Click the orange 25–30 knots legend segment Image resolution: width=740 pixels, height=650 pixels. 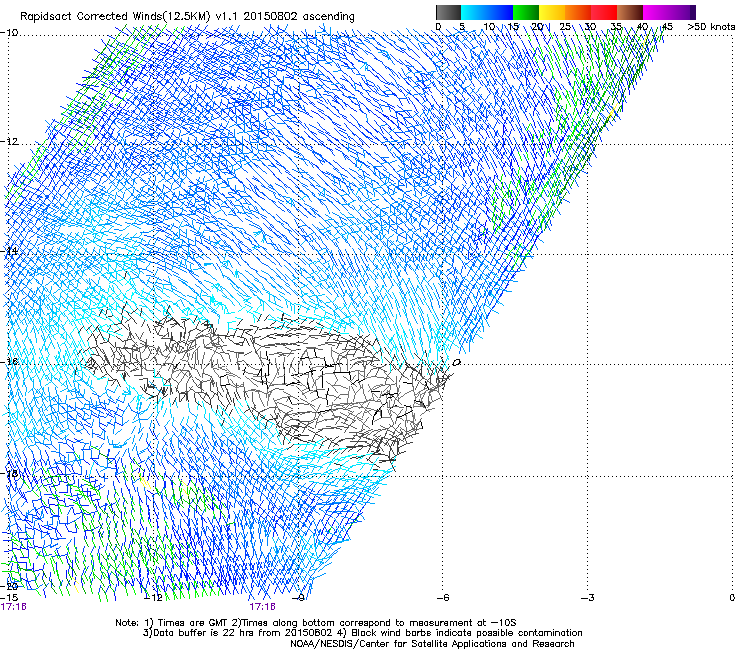[578, 12]
